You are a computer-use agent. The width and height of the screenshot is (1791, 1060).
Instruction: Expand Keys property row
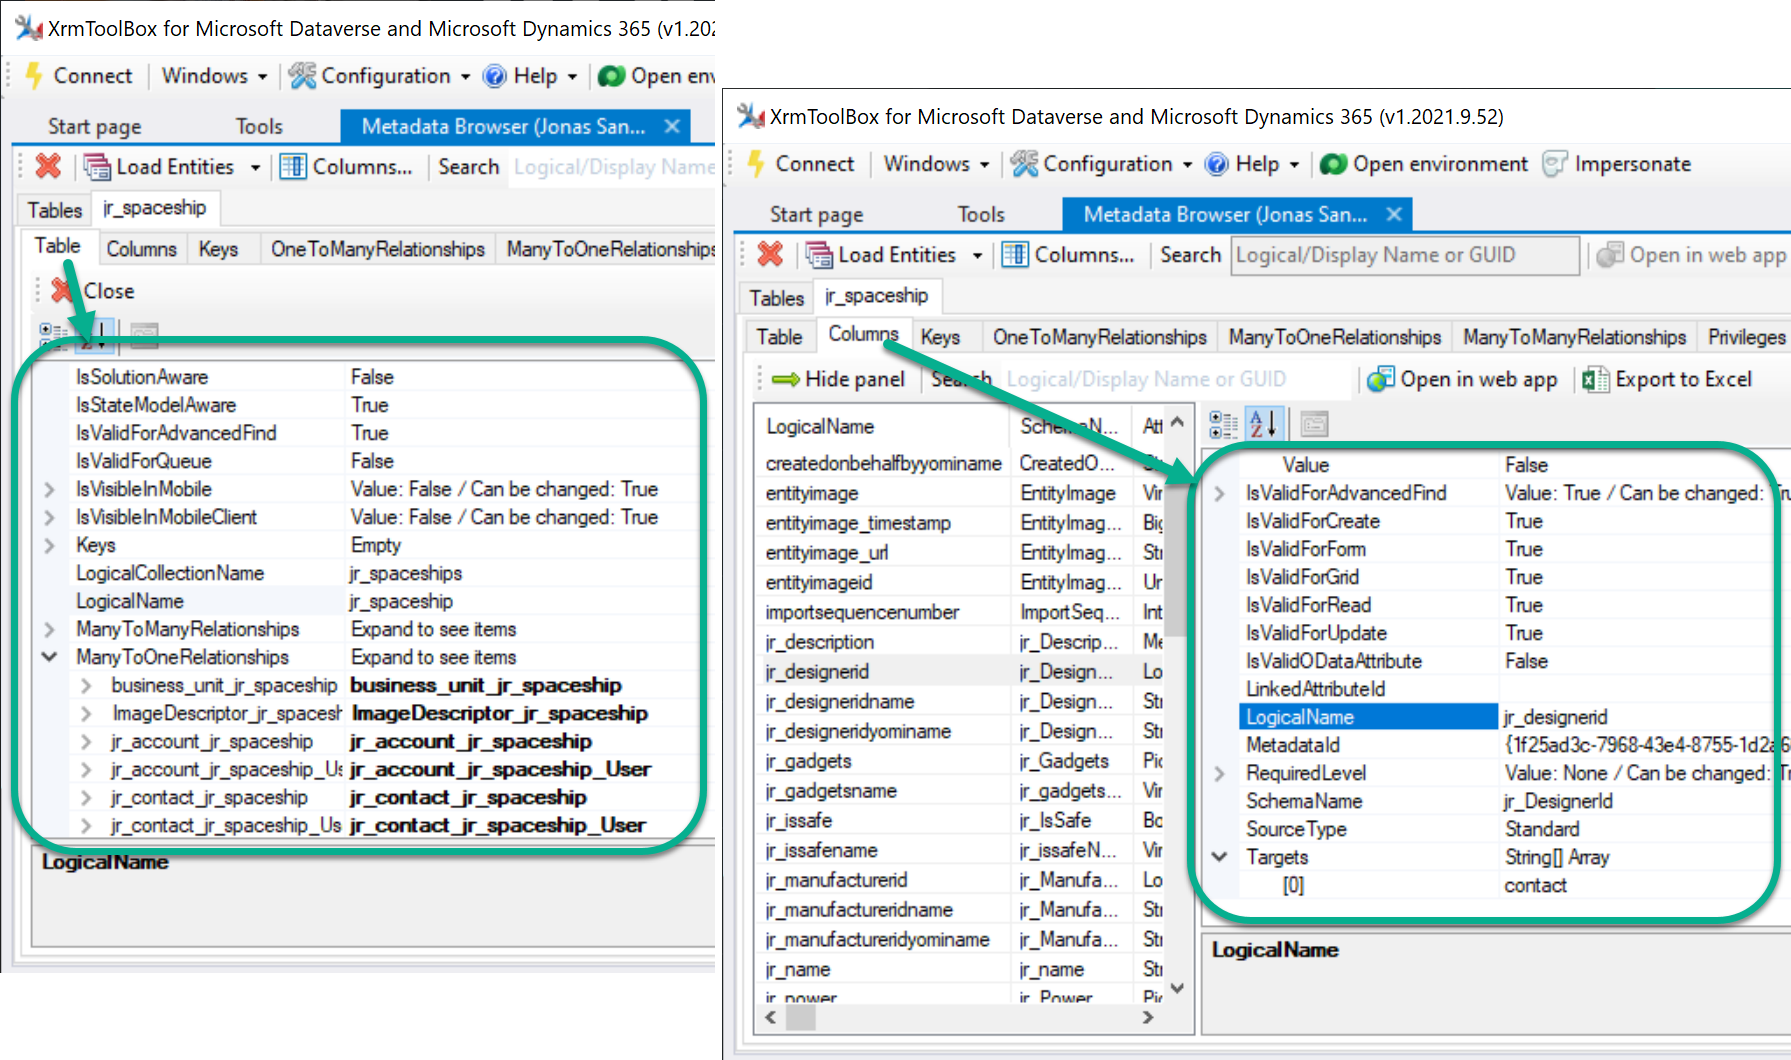pos(49,545)
